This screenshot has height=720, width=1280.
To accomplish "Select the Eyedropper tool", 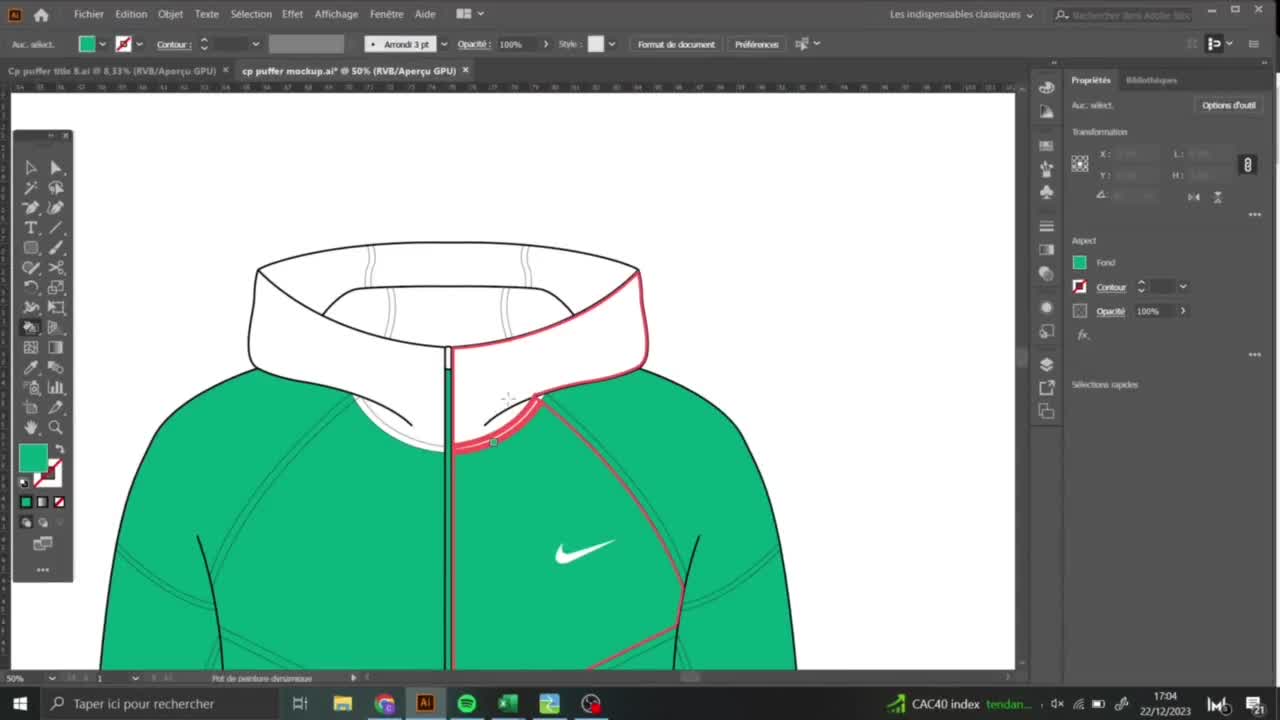I will click(x=31, y=368).
